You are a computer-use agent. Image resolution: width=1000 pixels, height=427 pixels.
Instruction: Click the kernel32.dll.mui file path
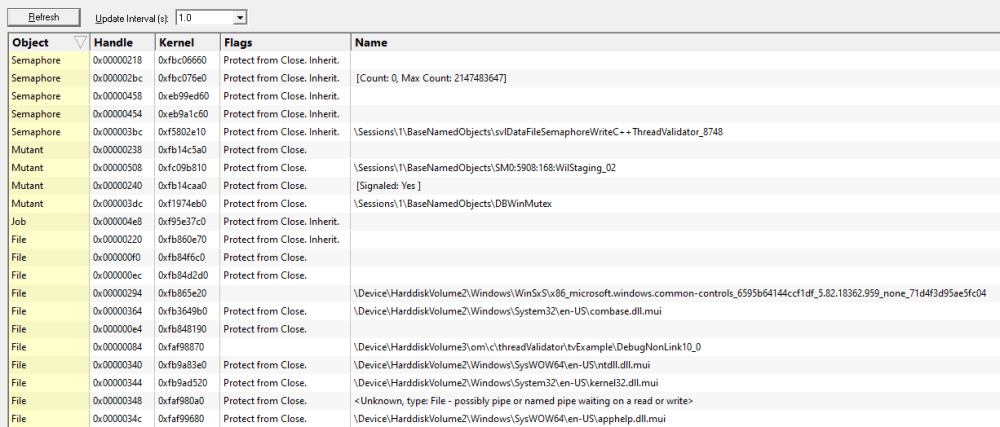click(506, 382)
